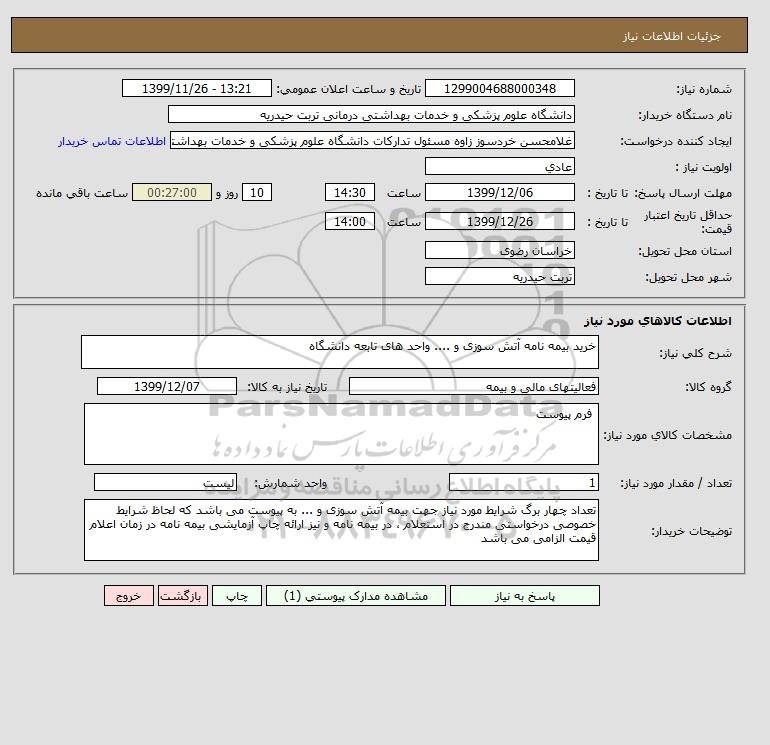Image resolution: width=770 pixels, height=745 pixels.
Task: Click the 'شرح کلی نیاز:' label
Action: [x=695, y=353]
